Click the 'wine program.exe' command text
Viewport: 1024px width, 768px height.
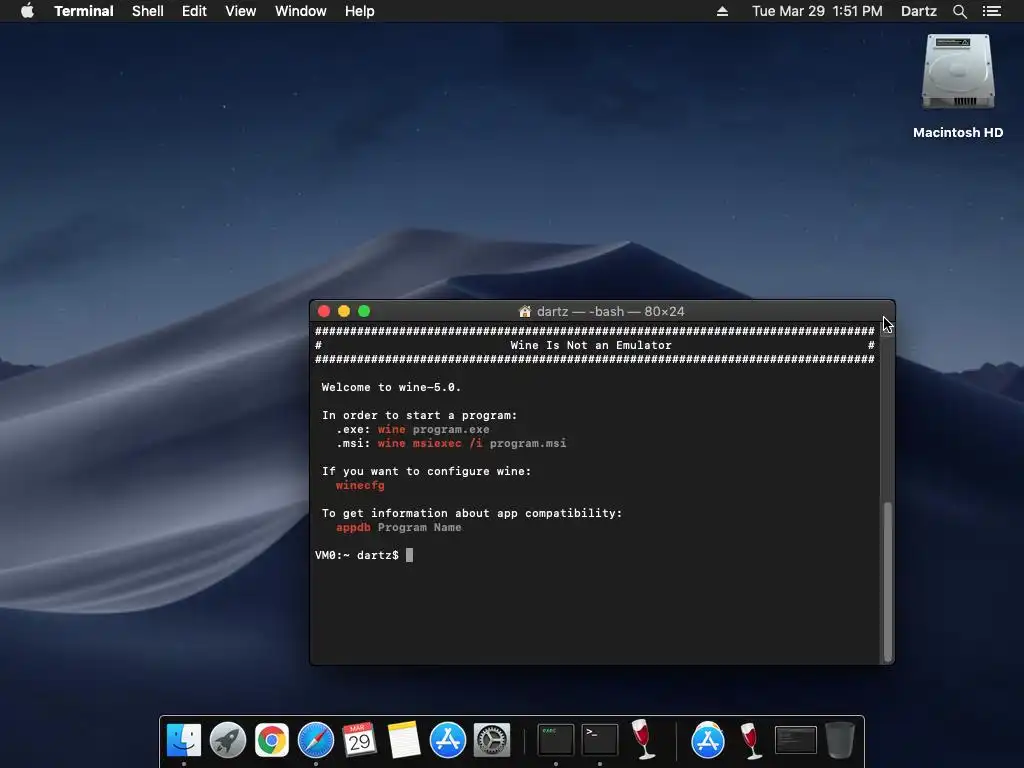pos(434,430)
